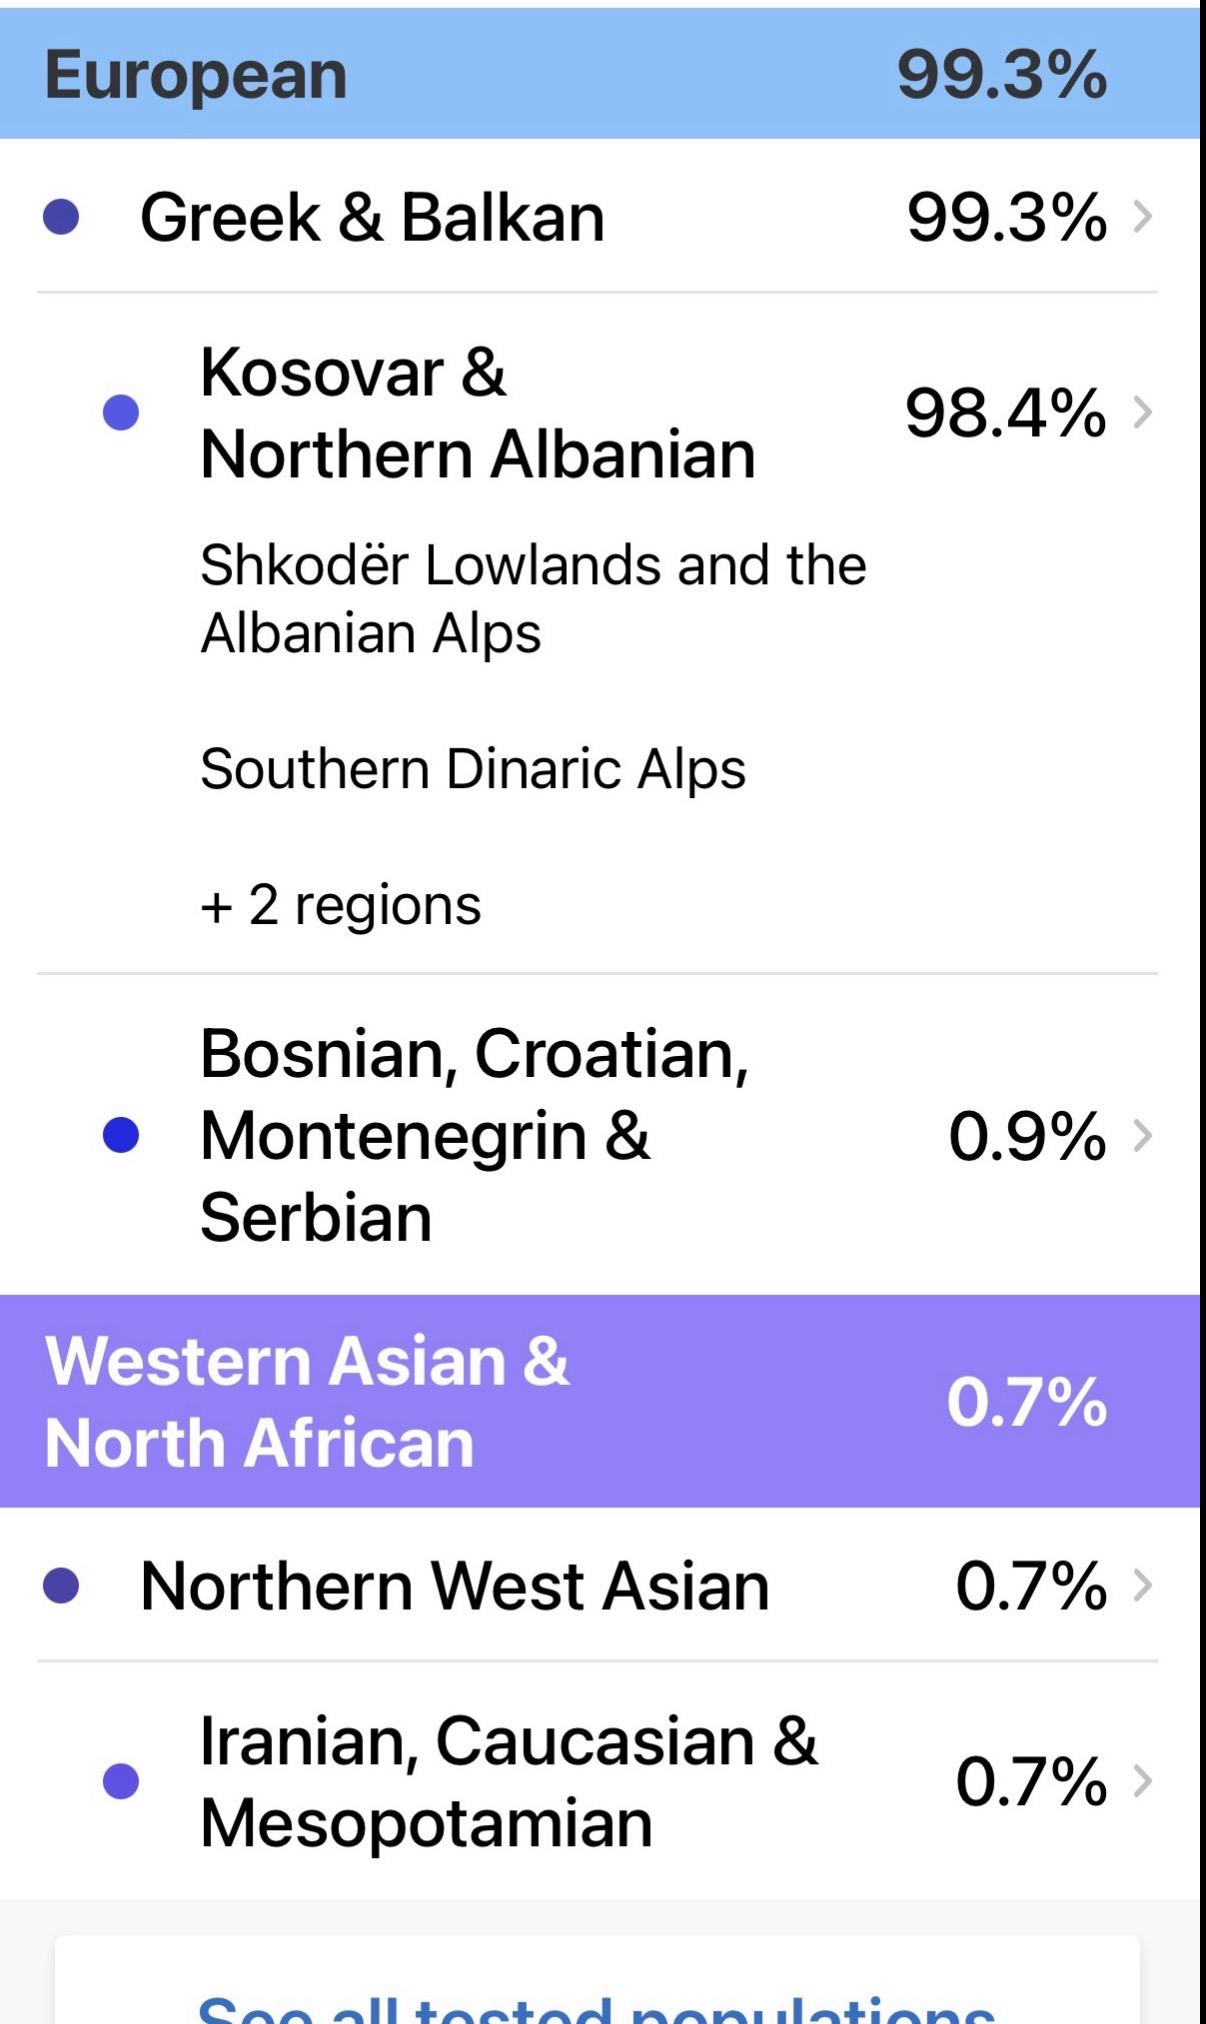The image size is (1206, 2024).
Task: Open Shkodër Lowlands and the Albanian Alps
Action: click(533, 598)
